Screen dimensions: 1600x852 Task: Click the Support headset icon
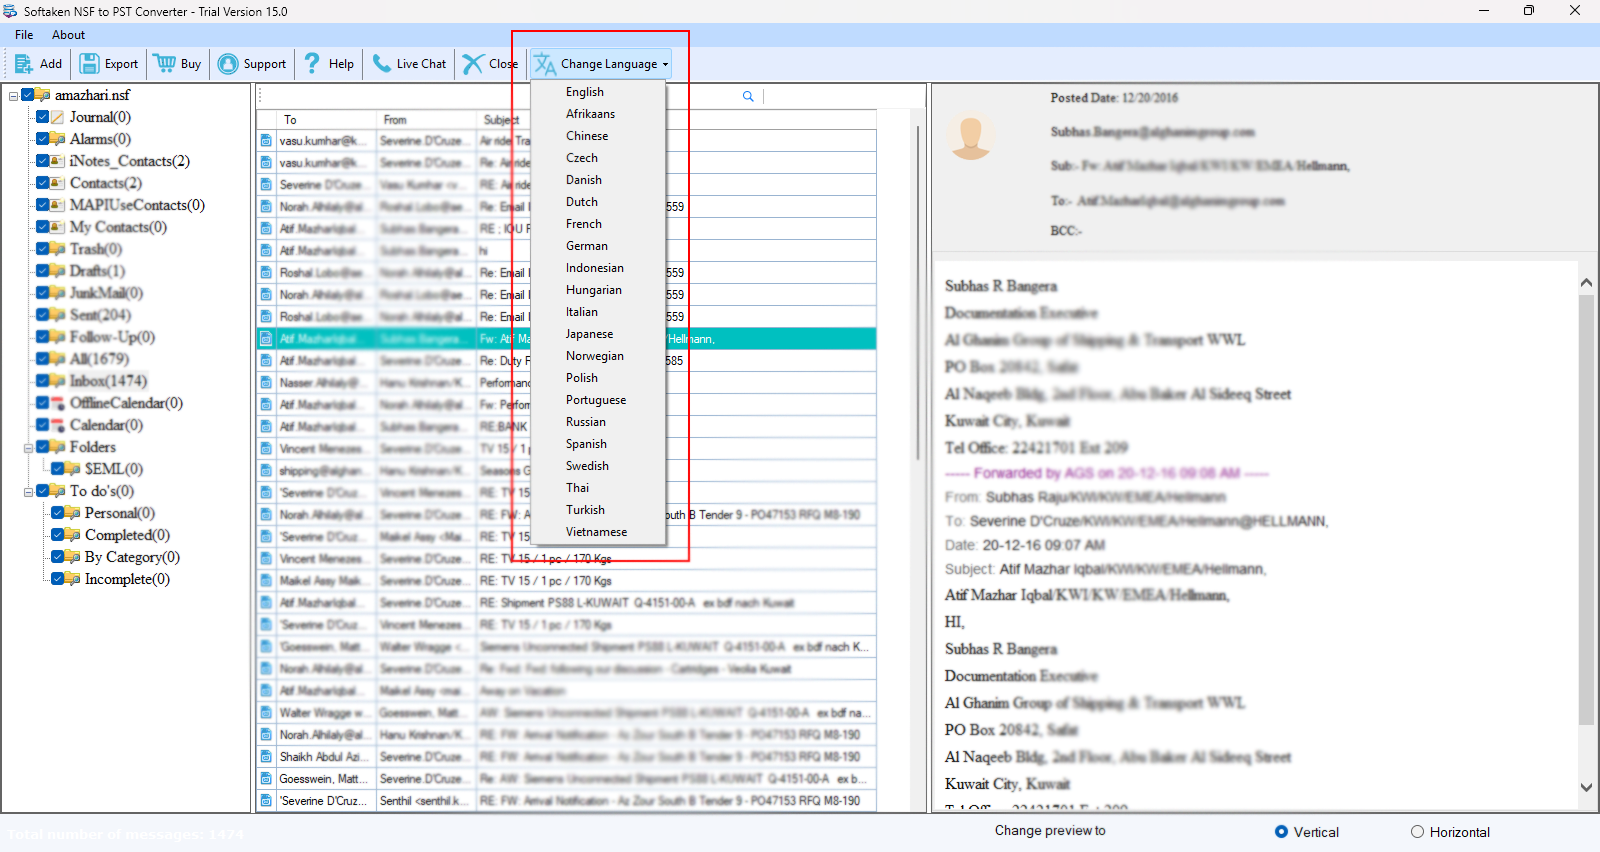228,64
